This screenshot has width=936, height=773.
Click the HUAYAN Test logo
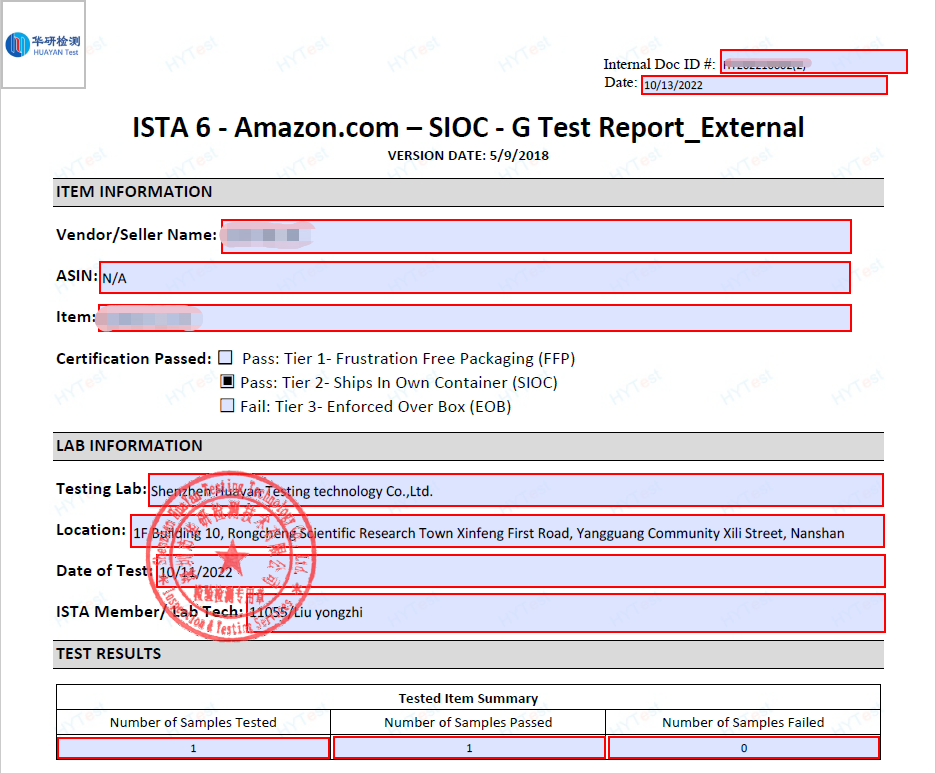43,45
